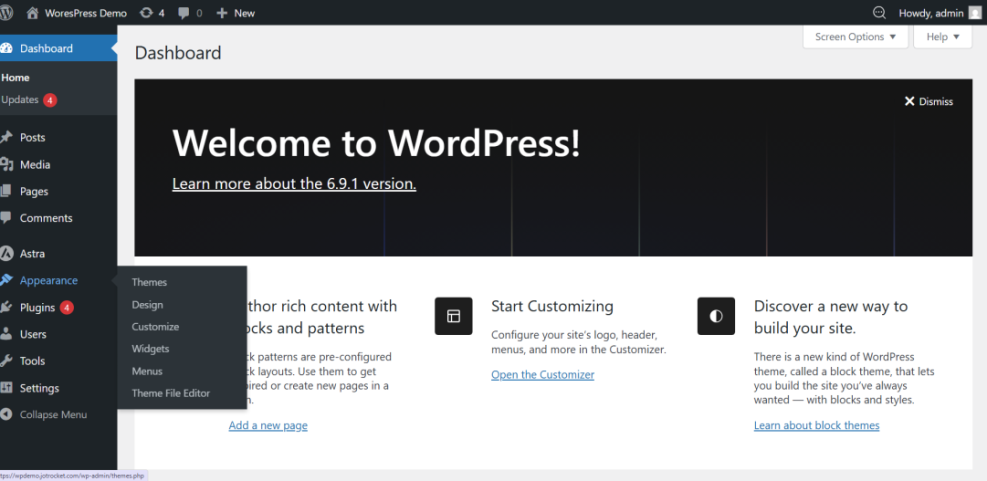
Task: Click the Users person icon
Action: point(6,334)
